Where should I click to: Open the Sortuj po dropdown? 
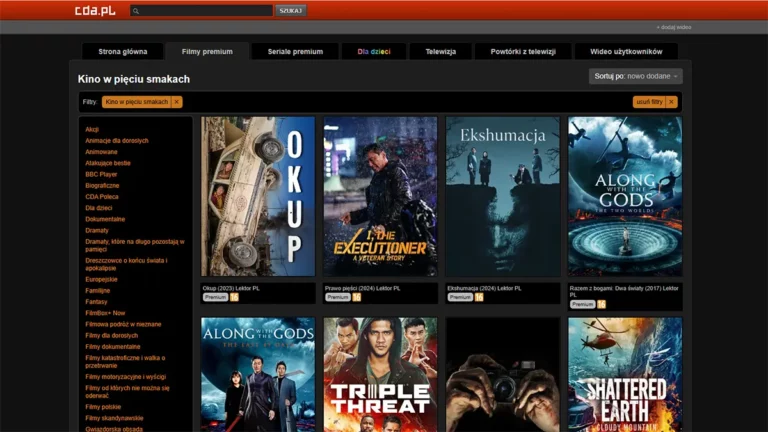point(635,76)
